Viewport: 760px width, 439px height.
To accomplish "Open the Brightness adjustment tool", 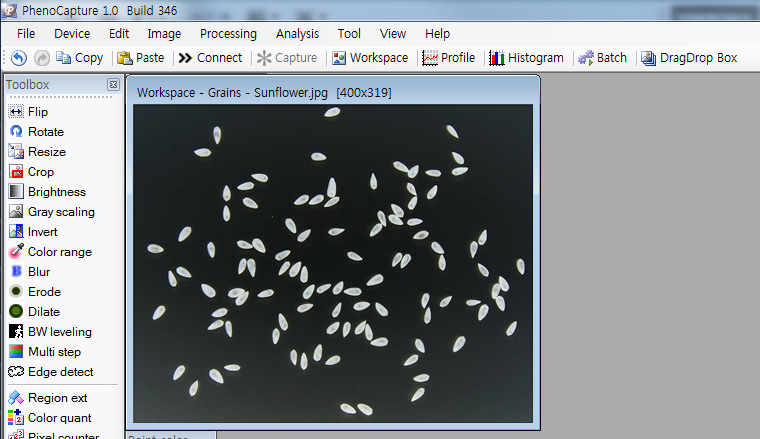I will (x=55, y=192).
